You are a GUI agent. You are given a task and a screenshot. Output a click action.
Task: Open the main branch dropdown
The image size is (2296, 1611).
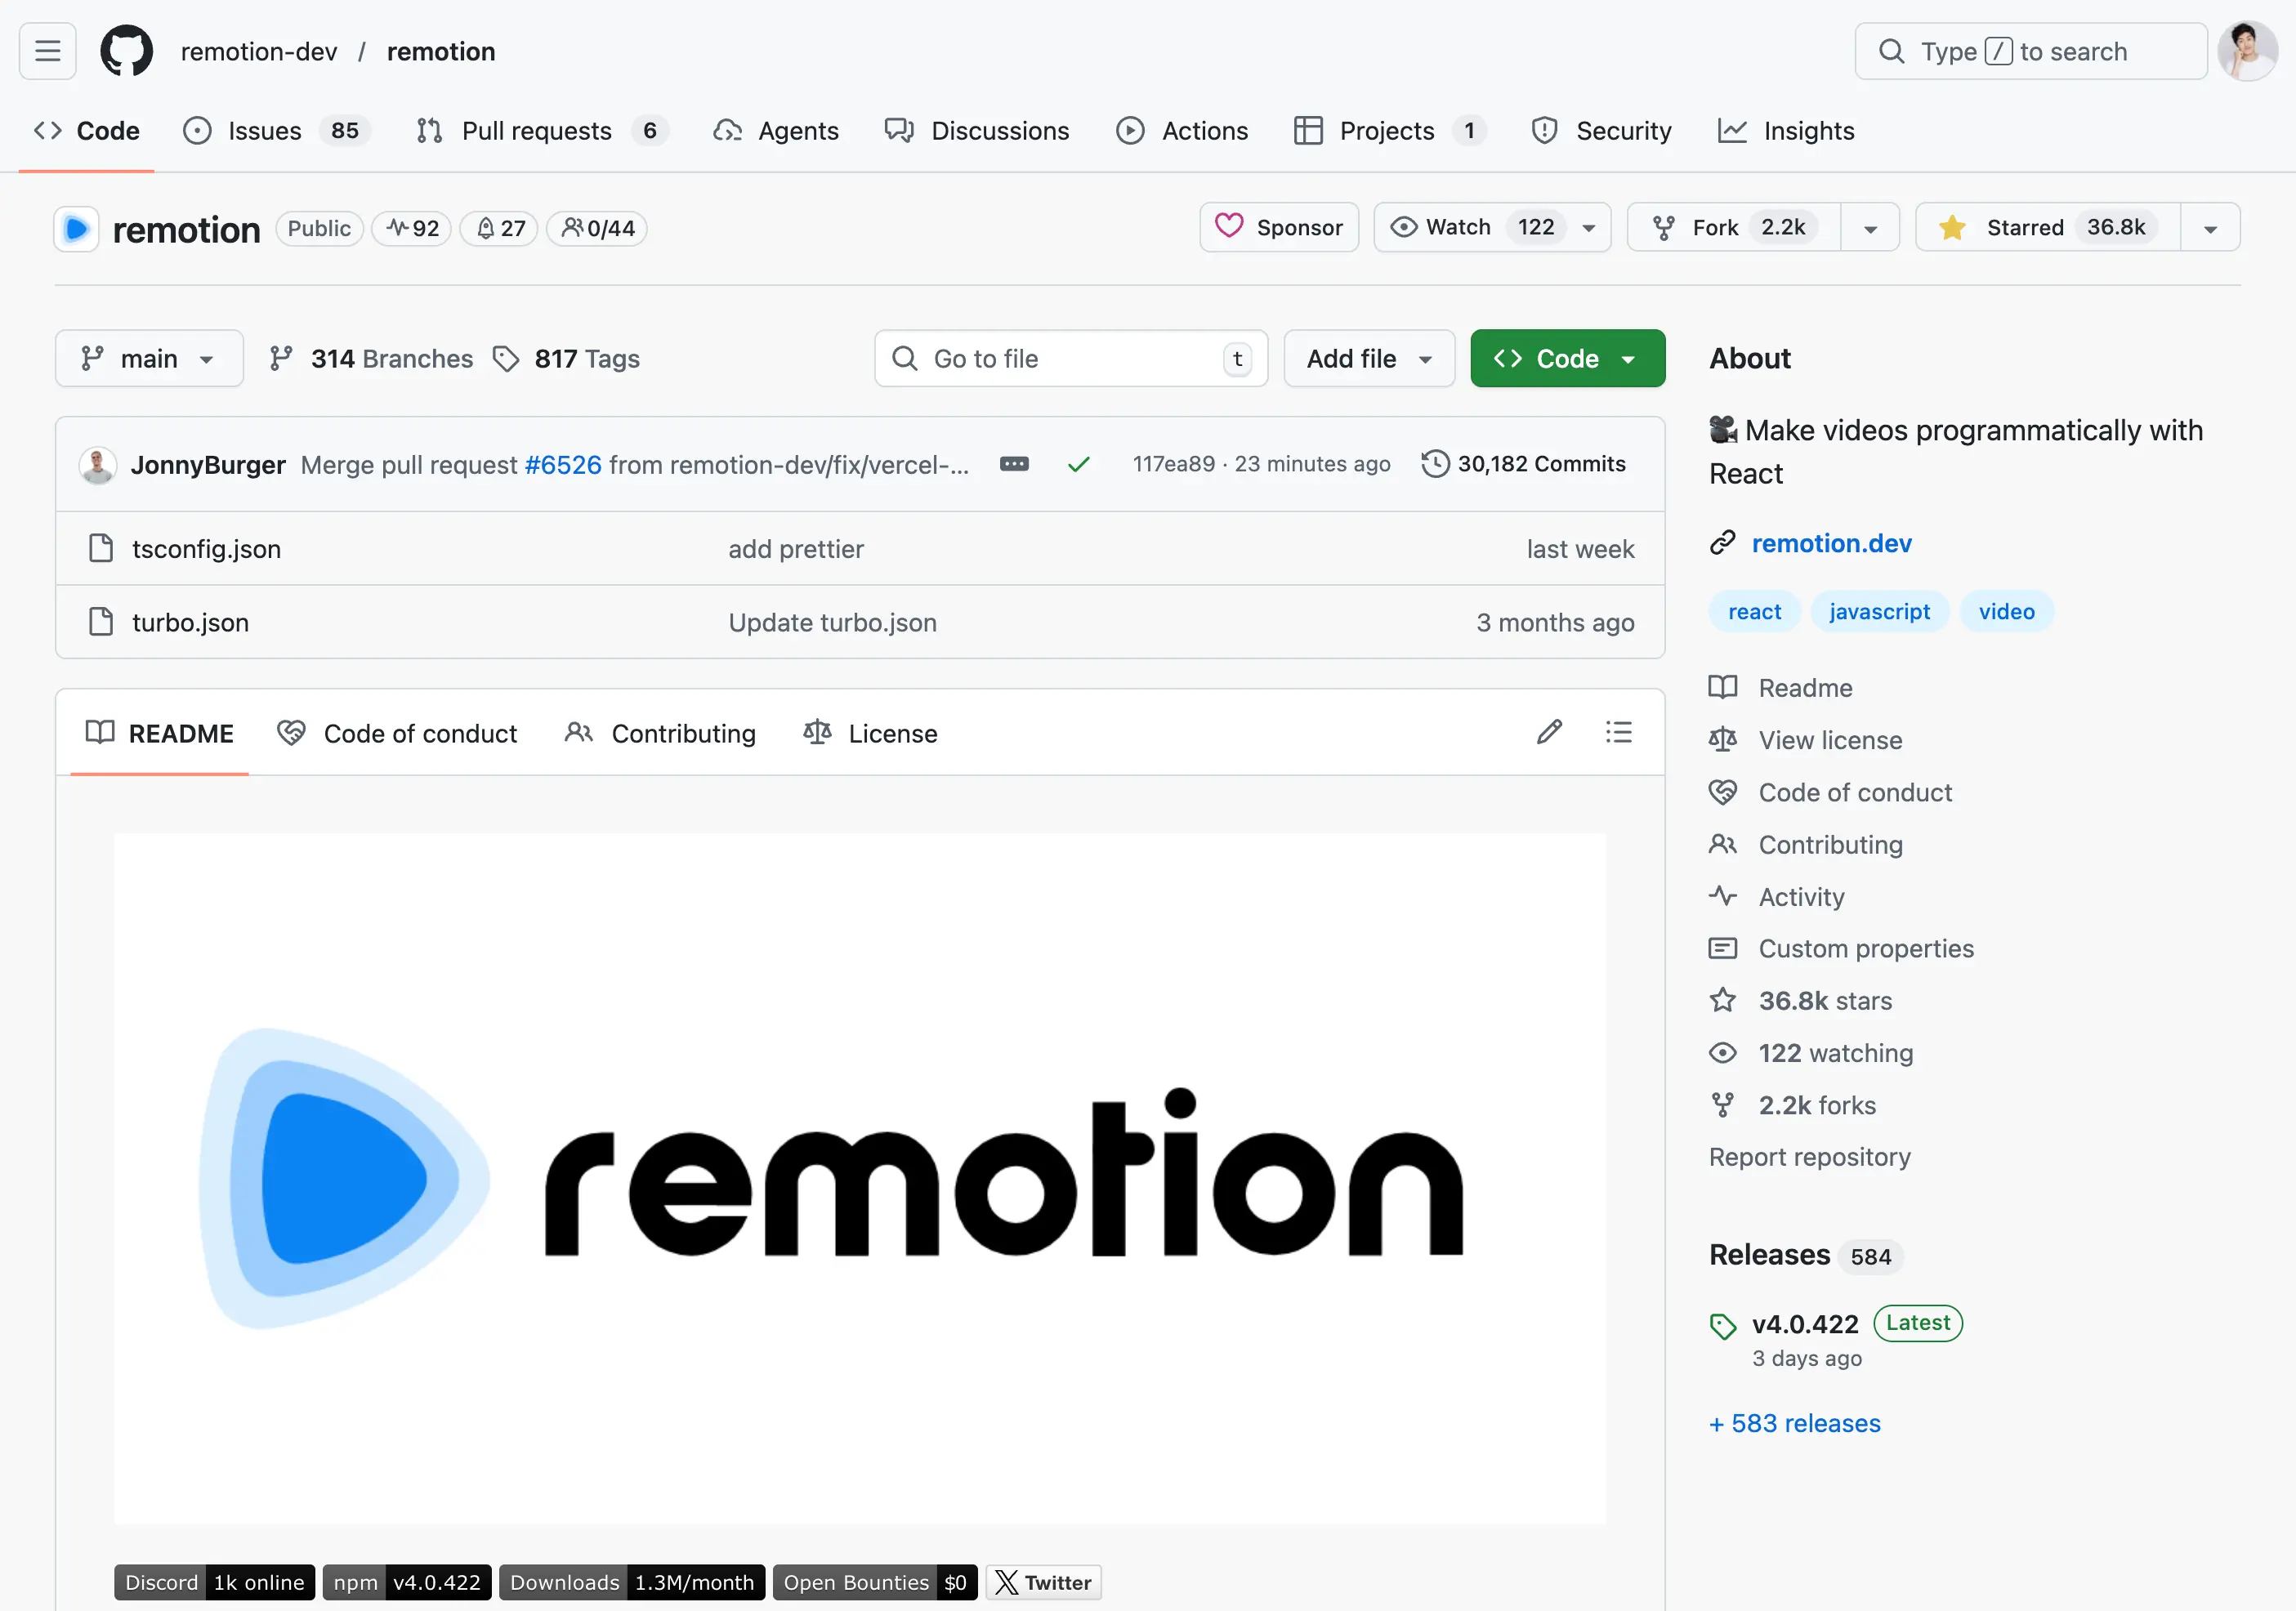[149, 358]
